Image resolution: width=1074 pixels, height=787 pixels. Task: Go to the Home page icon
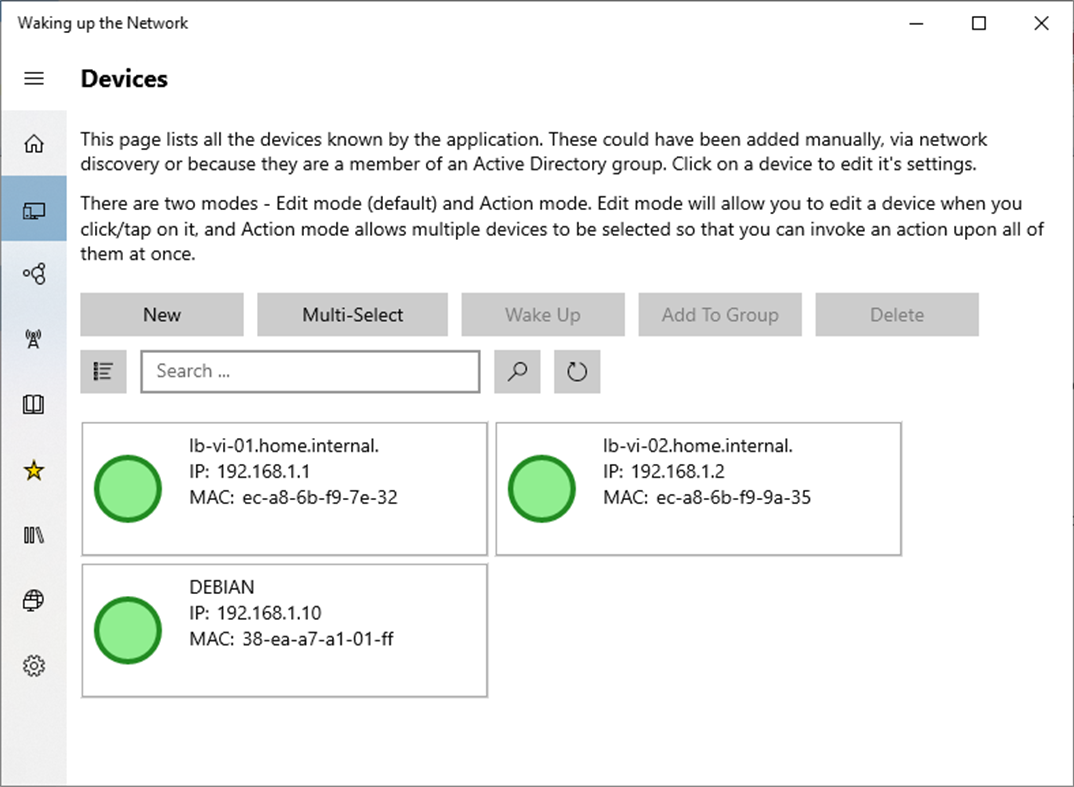(34, 144)
